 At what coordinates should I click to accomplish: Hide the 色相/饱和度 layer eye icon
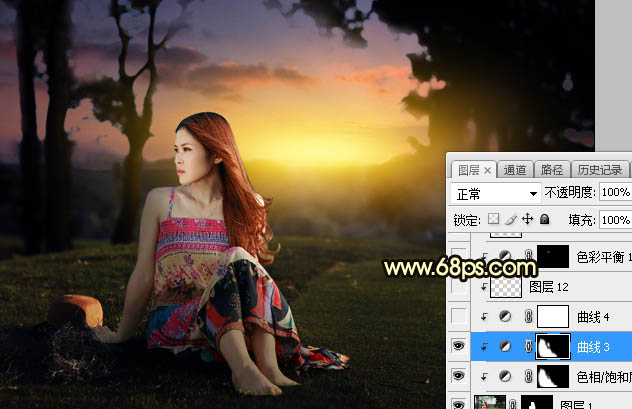[458, 376]
